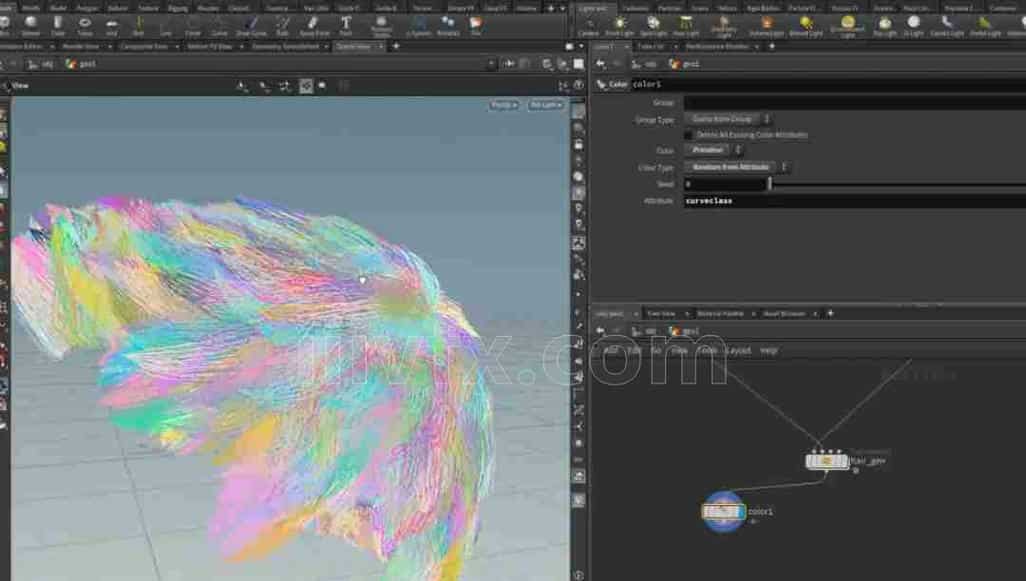The image size is (1026, 581).
Task: Add a Camera from the lights shelf
Action: tap(588, 26)
